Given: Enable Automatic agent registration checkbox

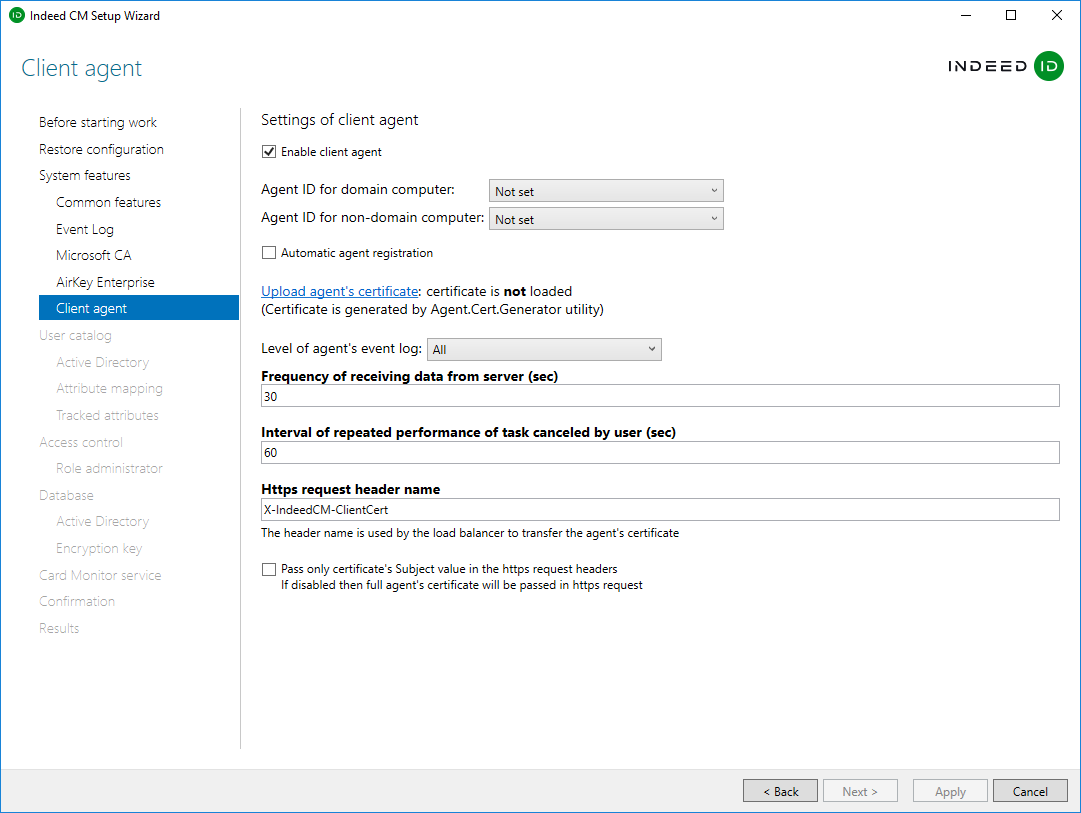Looking at the screenshot, I should coord(269,253).
